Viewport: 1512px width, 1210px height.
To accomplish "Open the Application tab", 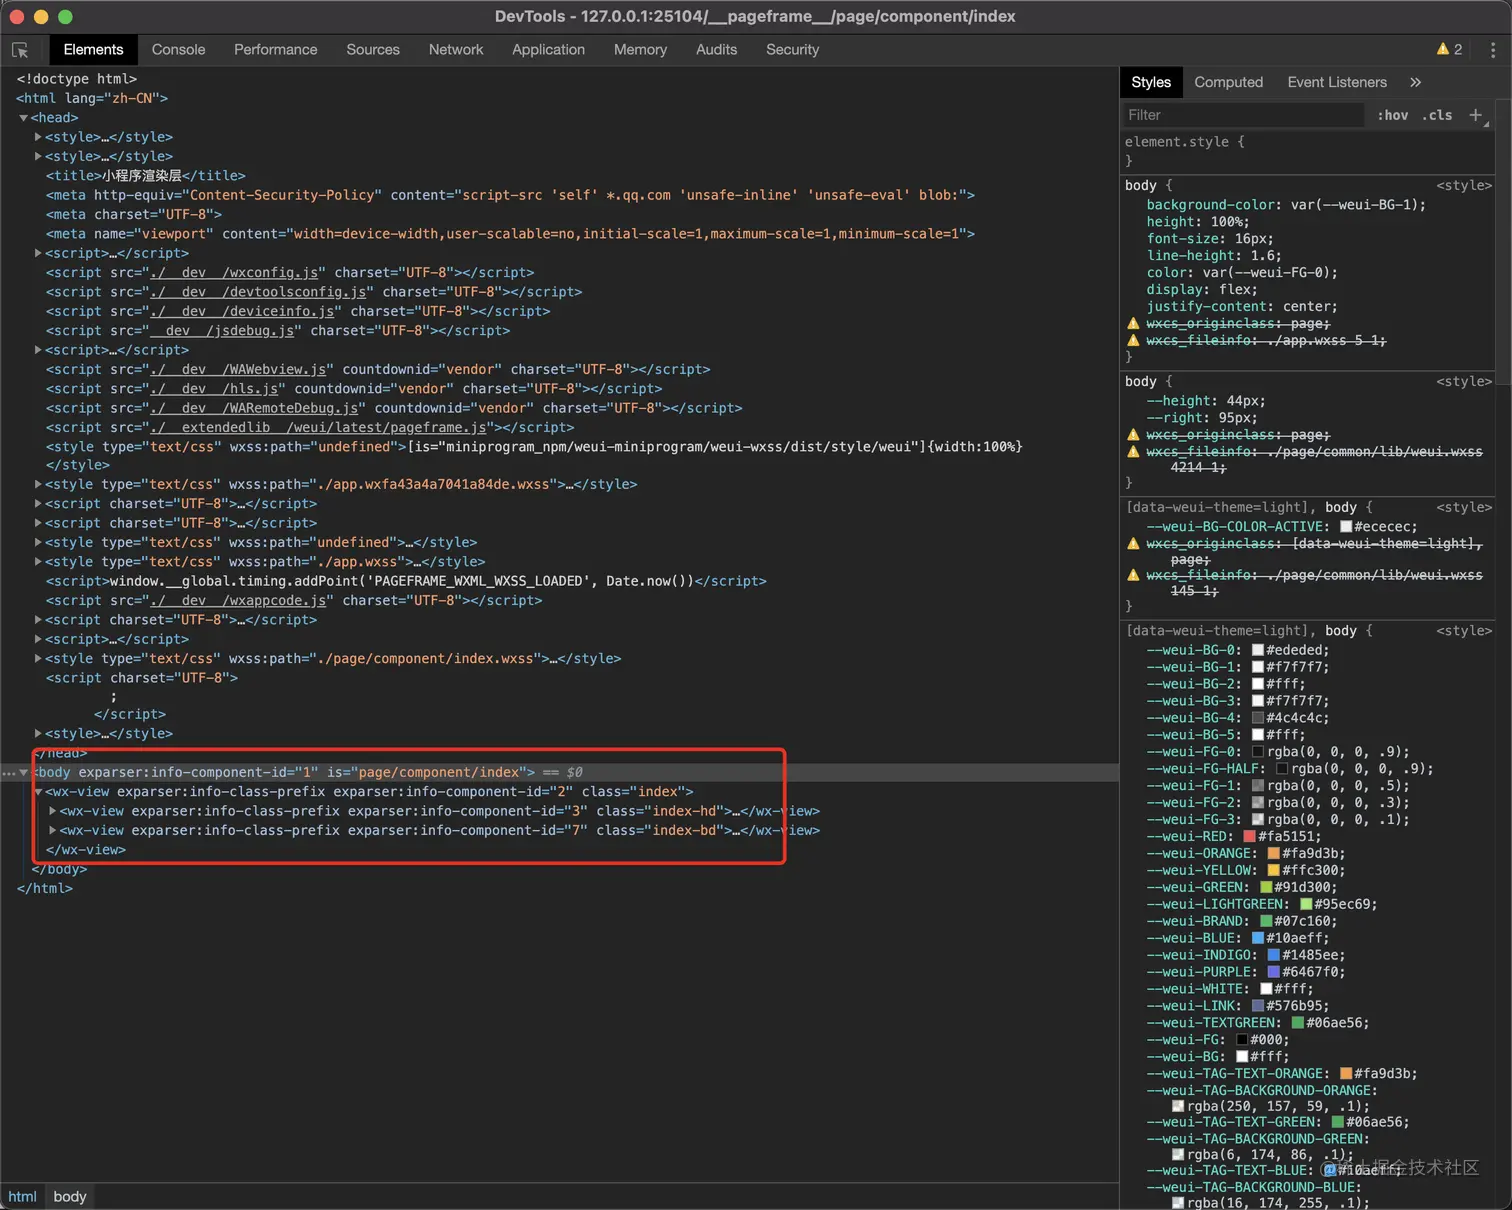I will 548,49.
